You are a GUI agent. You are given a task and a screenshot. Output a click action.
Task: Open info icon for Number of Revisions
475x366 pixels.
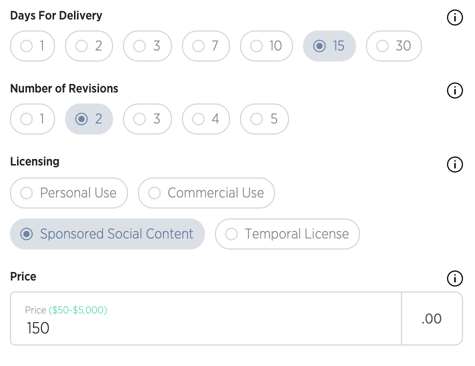pyautogui.click(x=455, y=90)
